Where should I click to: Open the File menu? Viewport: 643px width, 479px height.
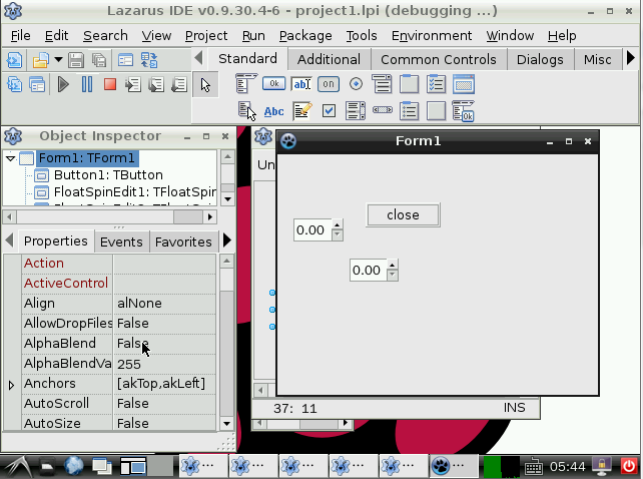pyautogui.click(x=20, y=36)
